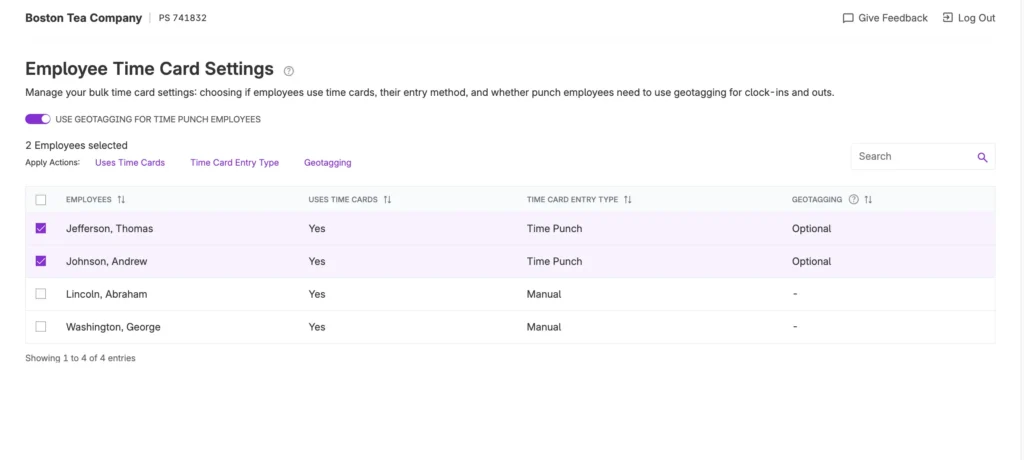Sort by Geotagging column arrows
The image size is (1024, 460).
[x=868, y=200]
